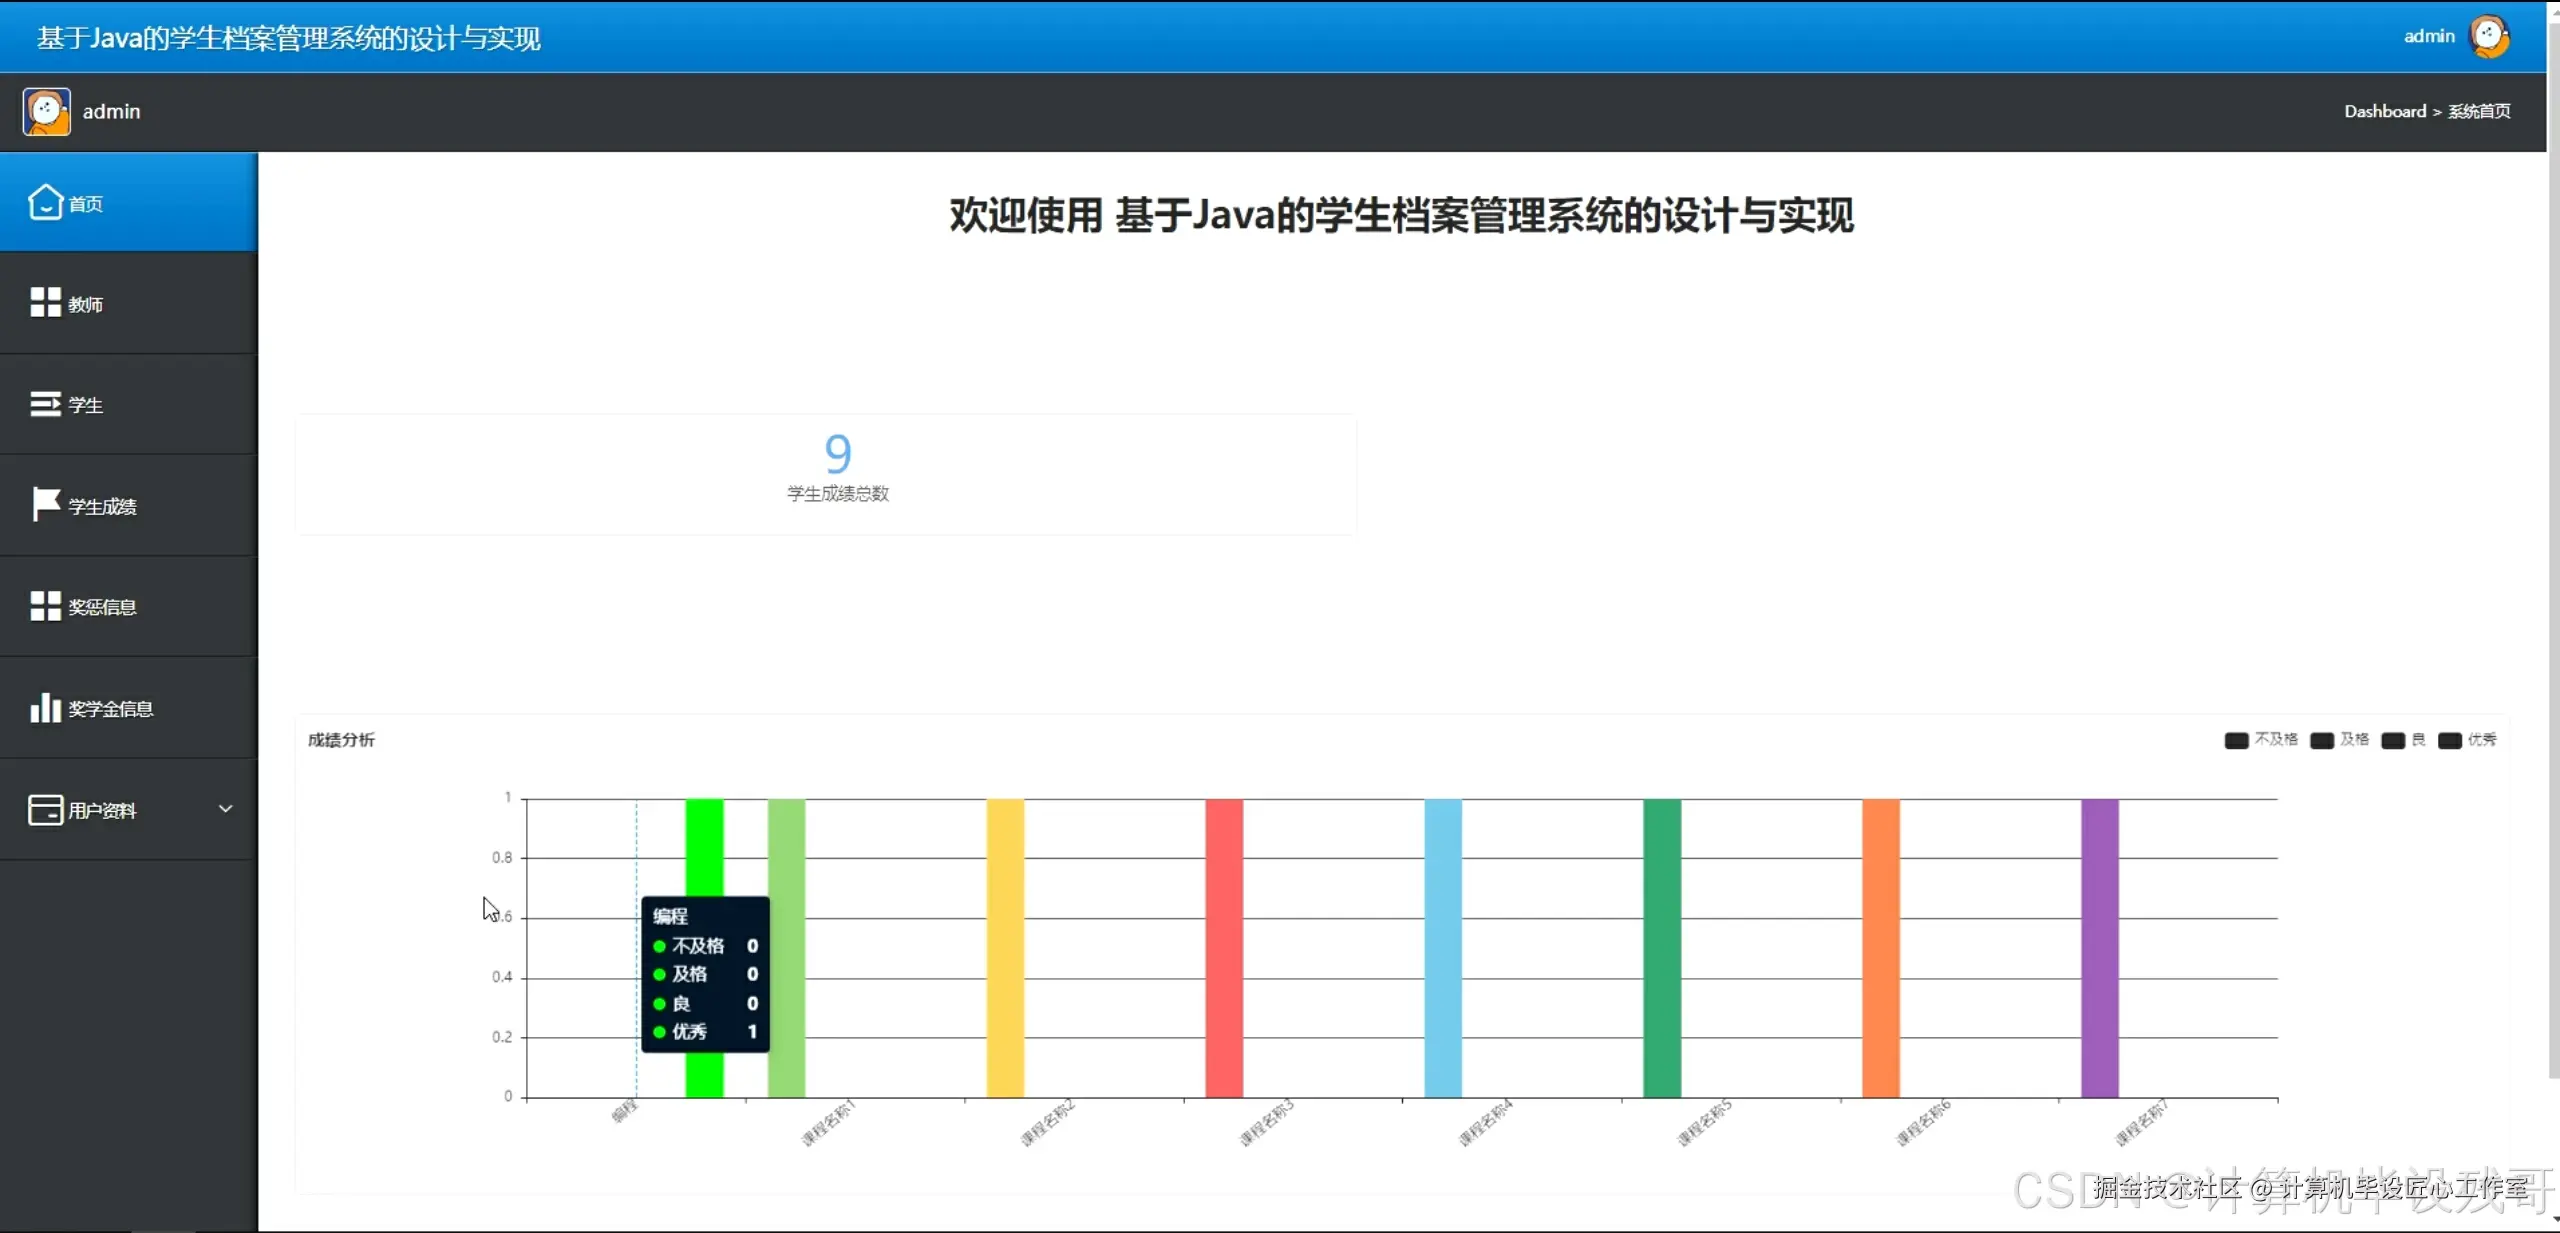The image size is (2560, 1233).
Task: Open the Dashboard breadcrumb item
Action: [x=2385, y=111]
